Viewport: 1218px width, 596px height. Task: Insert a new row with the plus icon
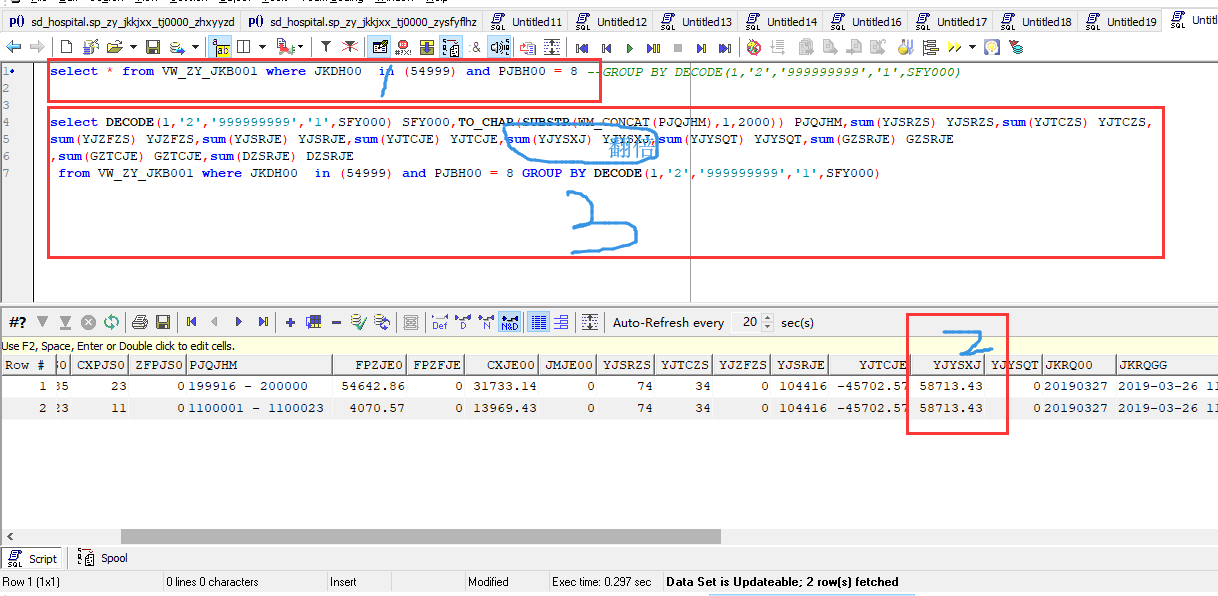(x=290, y=322)
